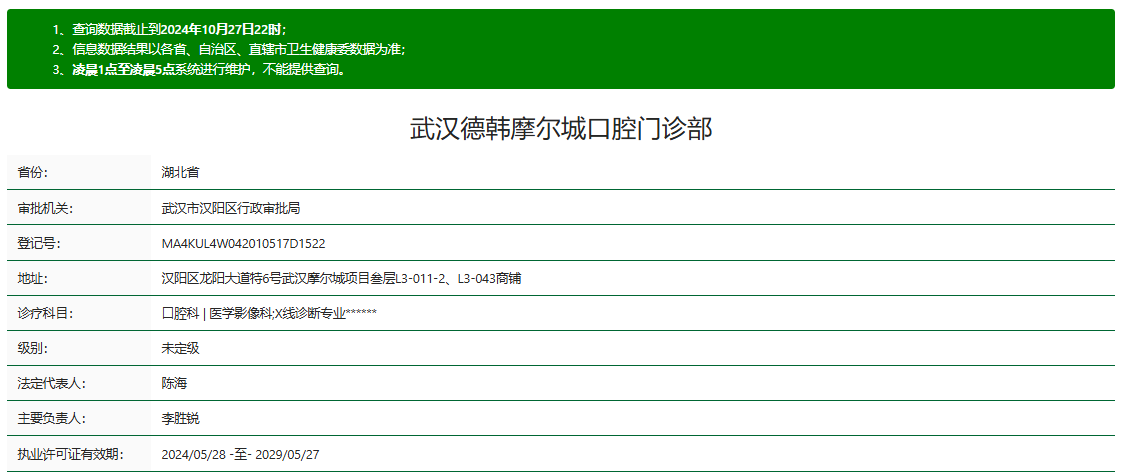
Task: Select the 口腔科 | 医学影像科 value text
Action: click(x=269, y=313)
